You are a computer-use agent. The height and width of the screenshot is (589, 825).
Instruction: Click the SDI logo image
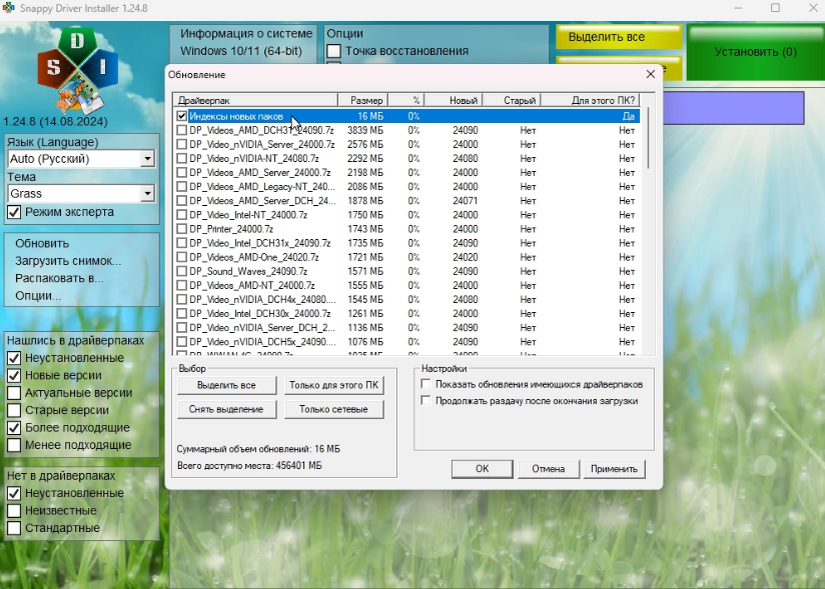78,69
